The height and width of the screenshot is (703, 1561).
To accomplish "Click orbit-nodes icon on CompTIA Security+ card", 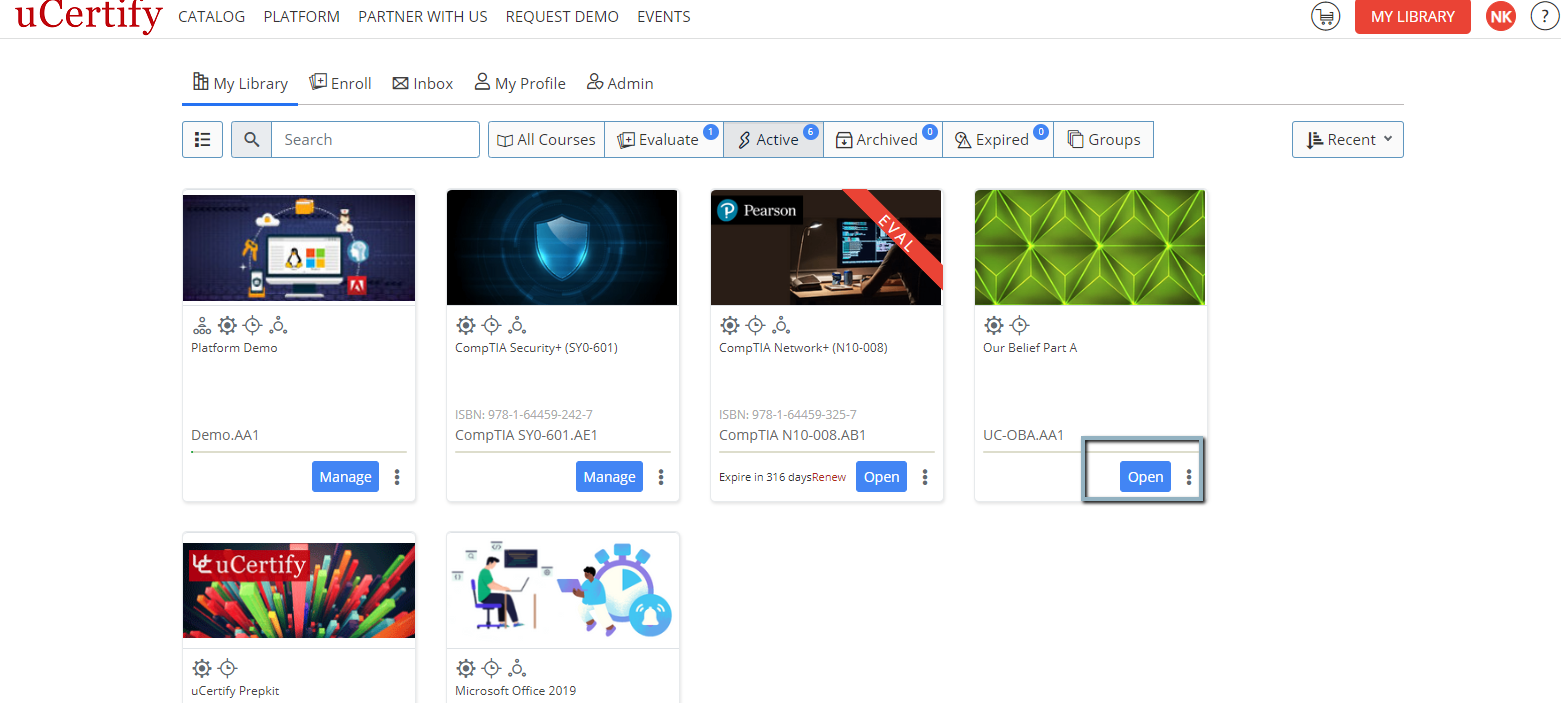I will [517, 325].
